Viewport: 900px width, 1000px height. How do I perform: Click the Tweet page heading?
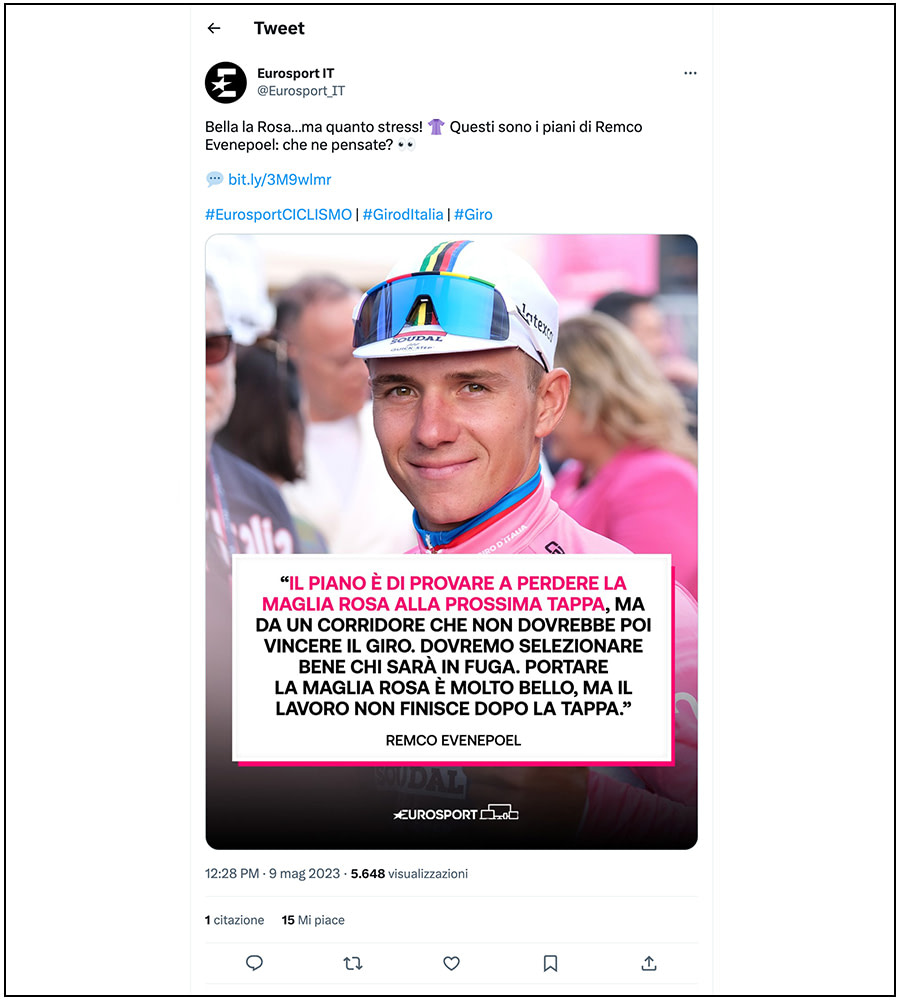(x=279, y=28)
